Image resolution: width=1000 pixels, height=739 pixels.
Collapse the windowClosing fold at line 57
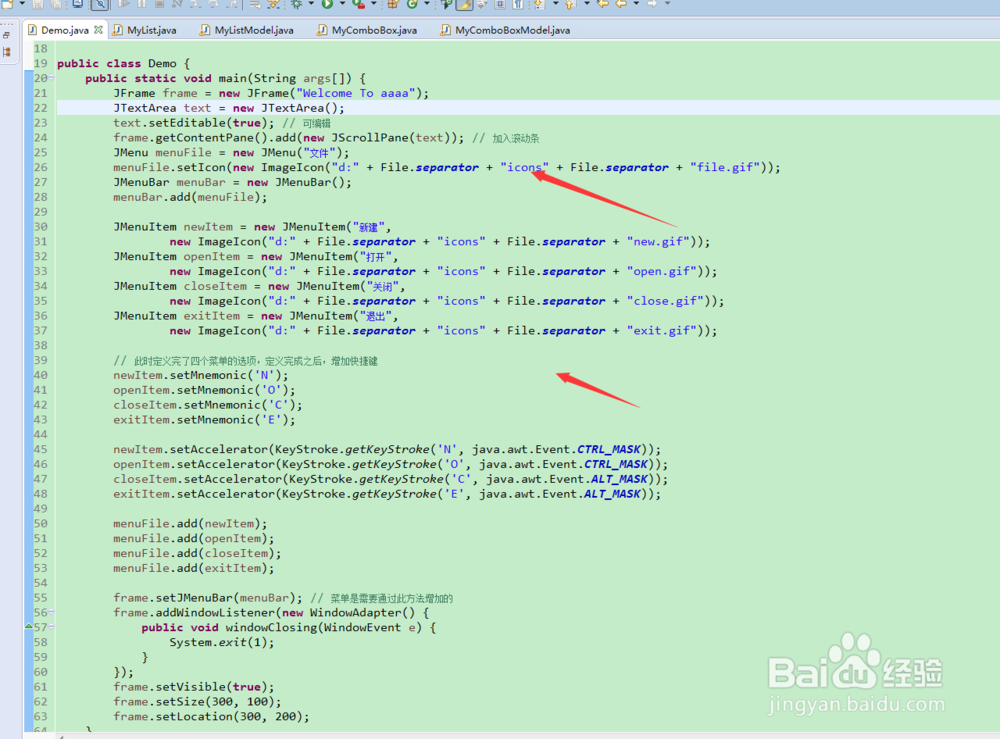52,627
